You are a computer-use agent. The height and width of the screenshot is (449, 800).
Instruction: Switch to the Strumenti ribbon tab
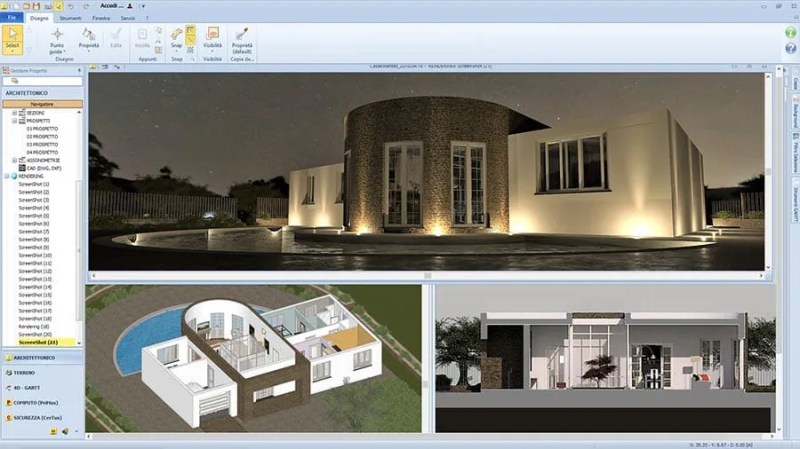pyautogui.click(x=70, y=18)
